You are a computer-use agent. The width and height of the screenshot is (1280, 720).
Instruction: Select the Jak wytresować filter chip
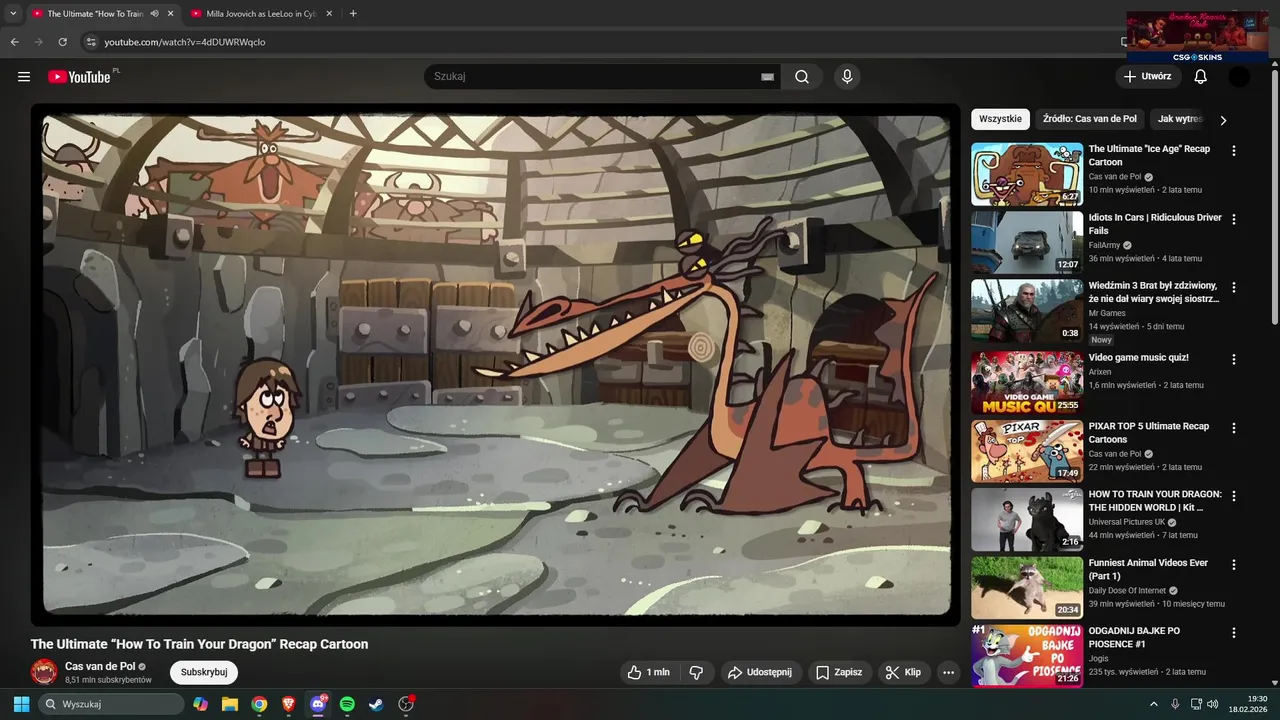click(1180, 119)
